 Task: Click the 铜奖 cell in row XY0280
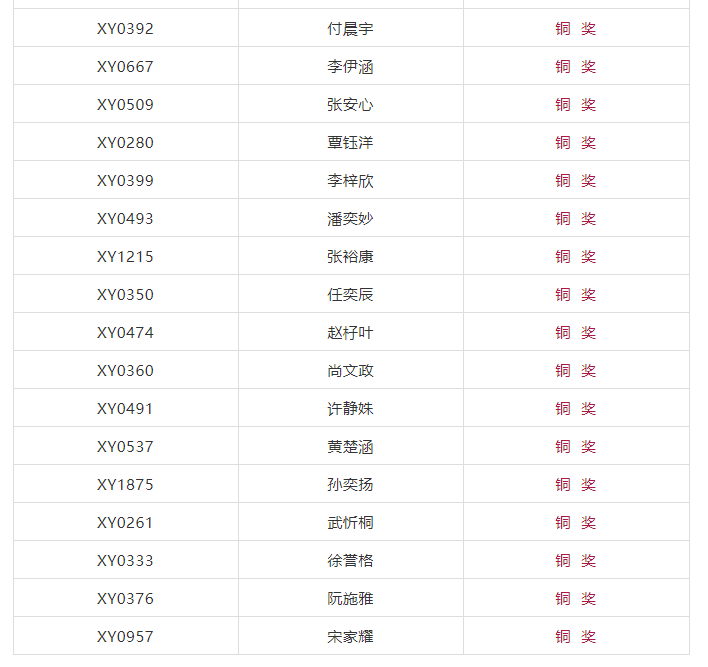(x=575, y=143)
